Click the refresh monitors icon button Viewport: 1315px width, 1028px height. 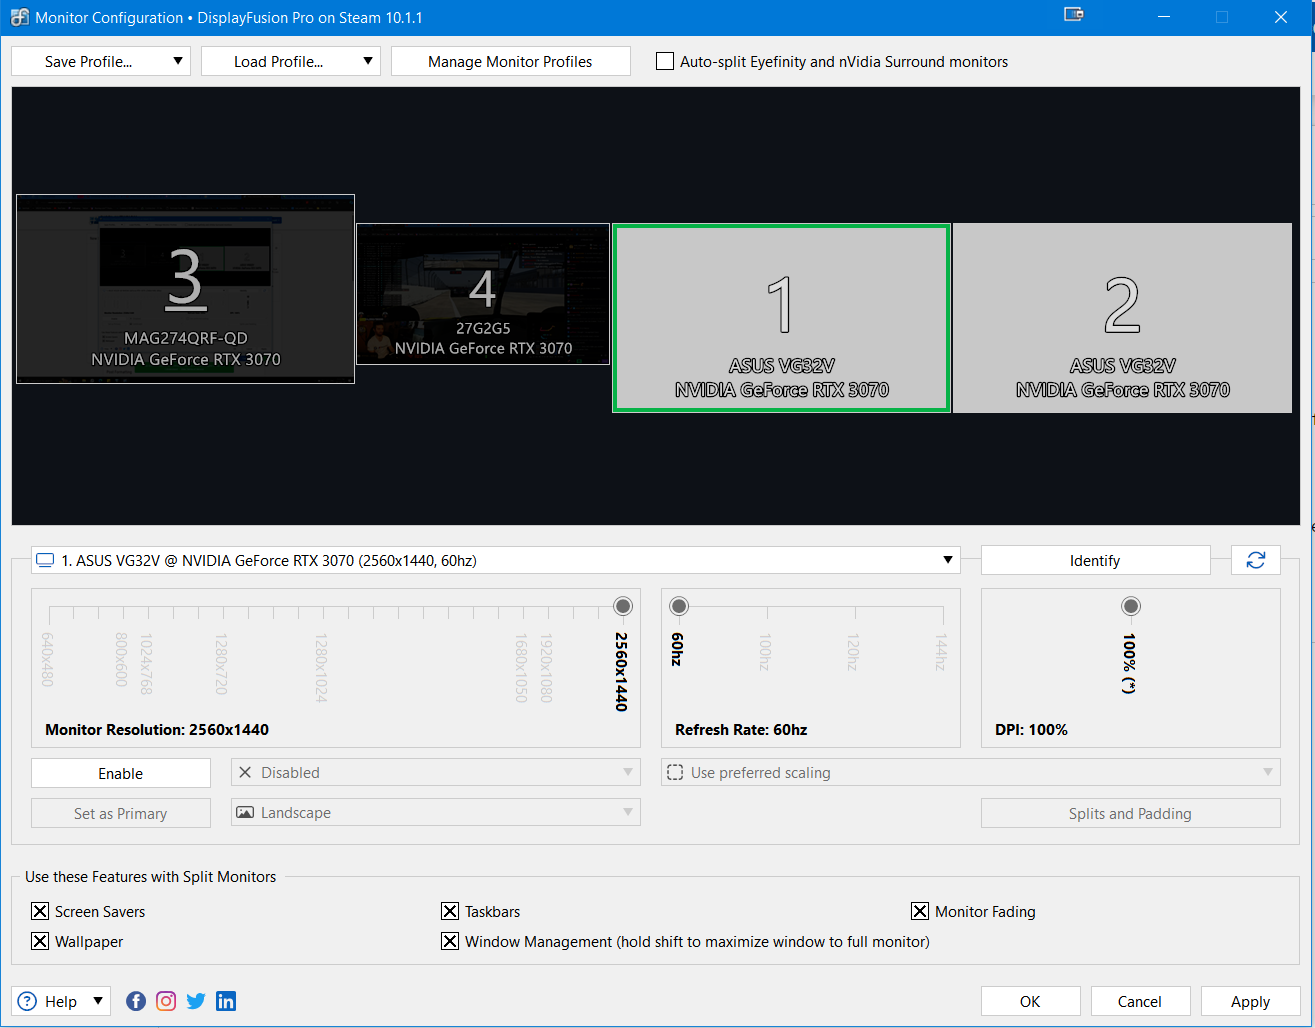click(1256, 560)
